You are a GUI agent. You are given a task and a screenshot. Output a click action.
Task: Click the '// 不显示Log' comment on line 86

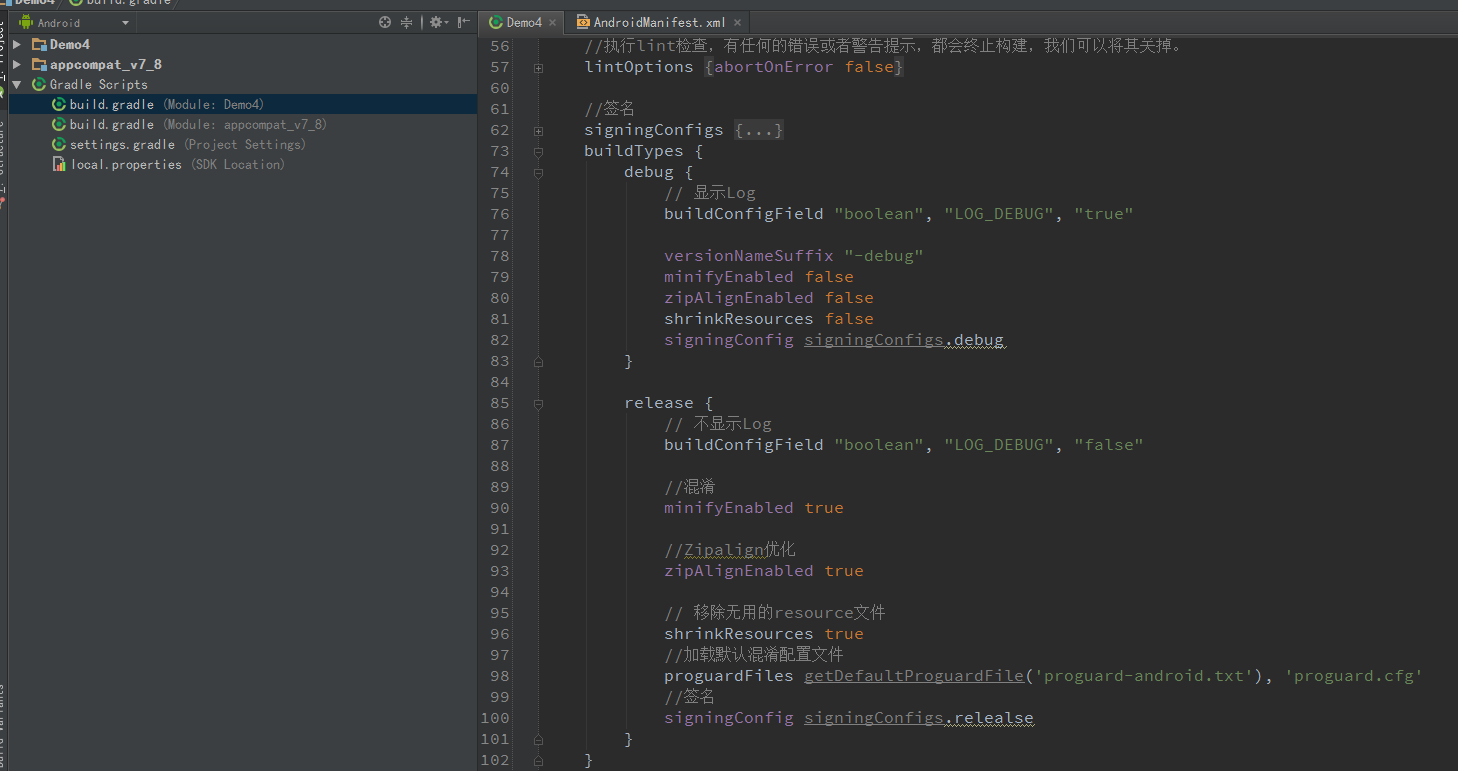718,424
